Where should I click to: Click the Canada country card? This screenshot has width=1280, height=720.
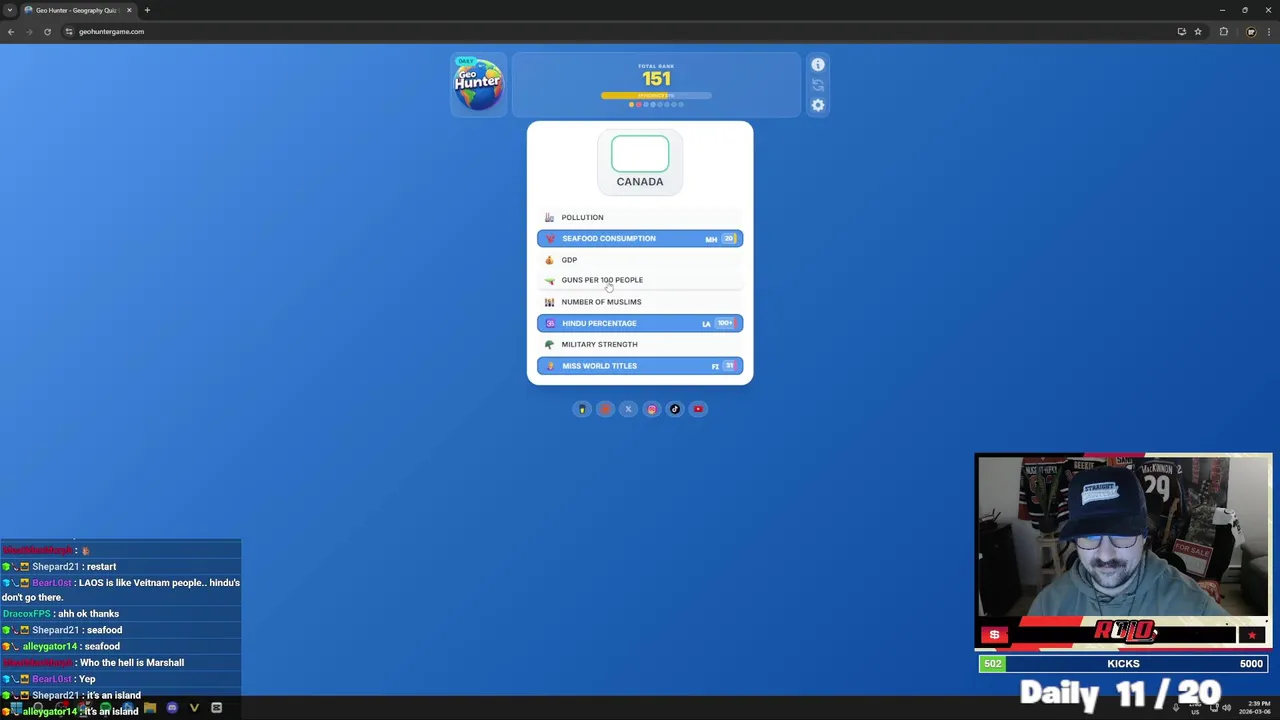click(x=640, y=162)
